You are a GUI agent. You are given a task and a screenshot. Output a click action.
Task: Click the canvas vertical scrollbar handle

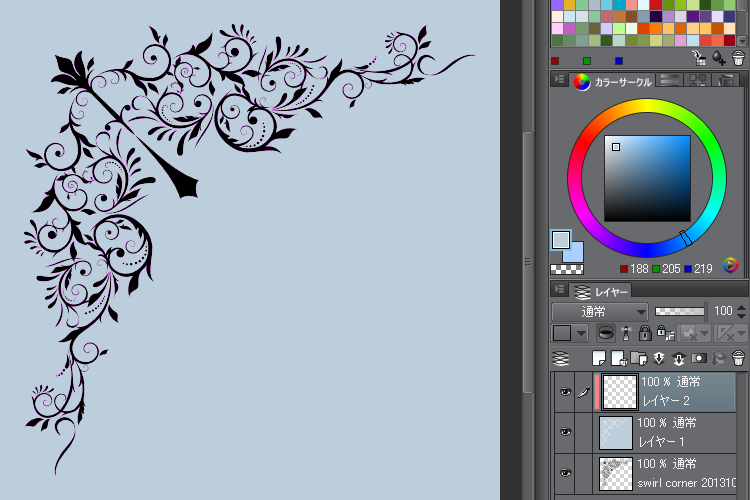tap(528, 262)
